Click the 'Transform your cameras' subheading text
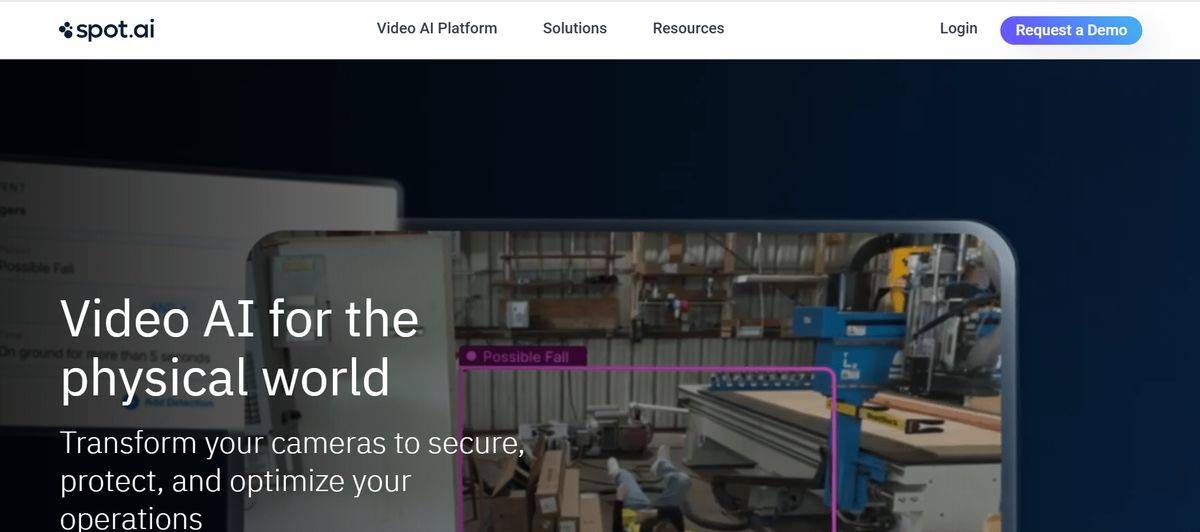This screenshot has height=532, width=1200. [x=293, y=480]
